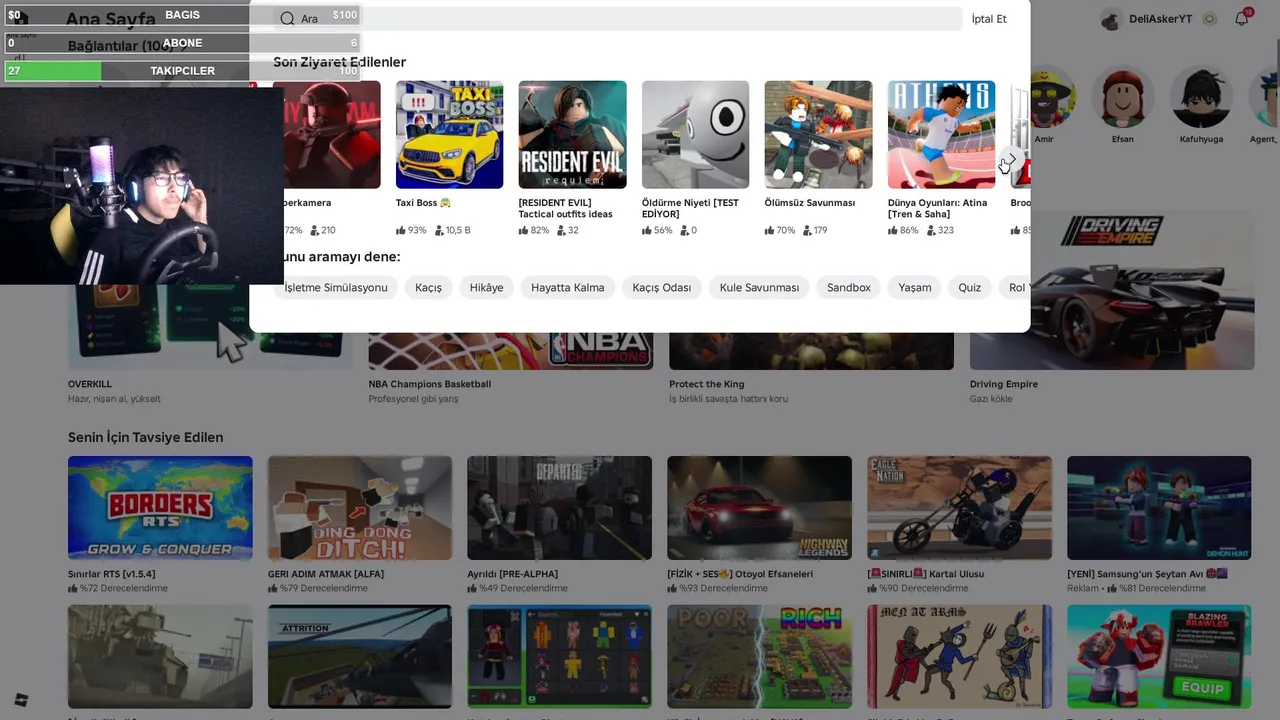Open RESIDENT EVIL Tactical outfits thumbnail
Viewport: 1280px width, 720px height.
coord(572,134)
